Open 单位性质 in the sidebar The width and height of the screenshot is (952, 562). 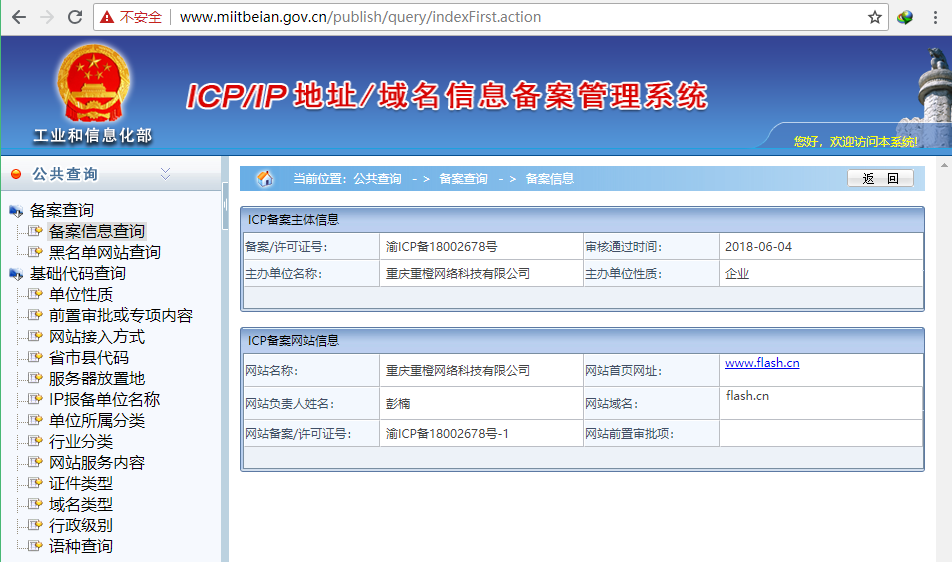coord(81,295)
